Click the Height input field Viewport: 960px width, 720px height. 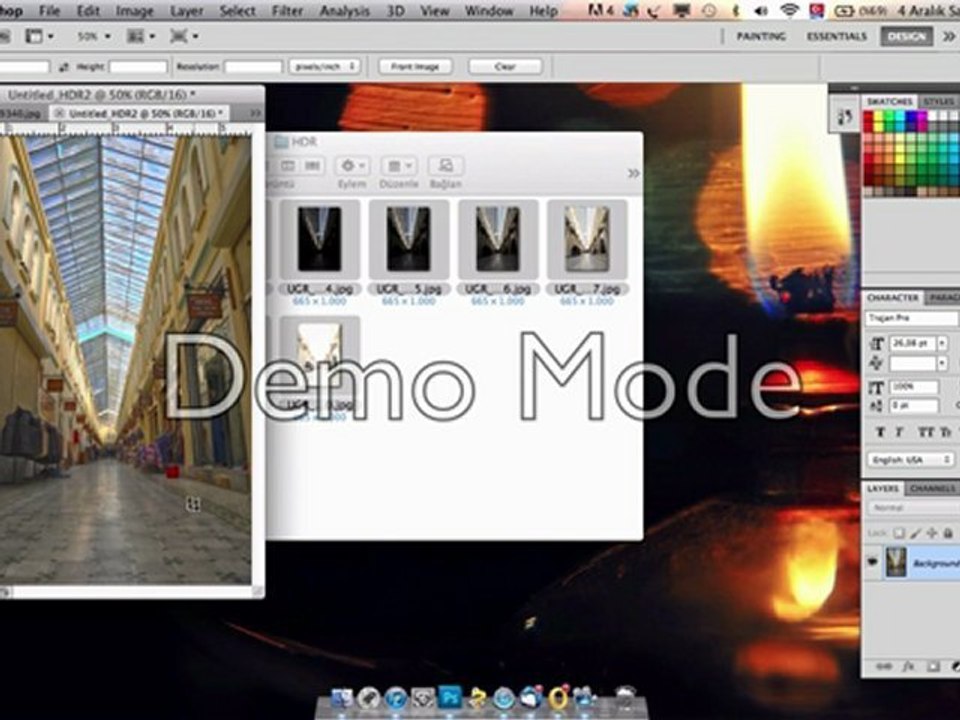pos(138,66)
